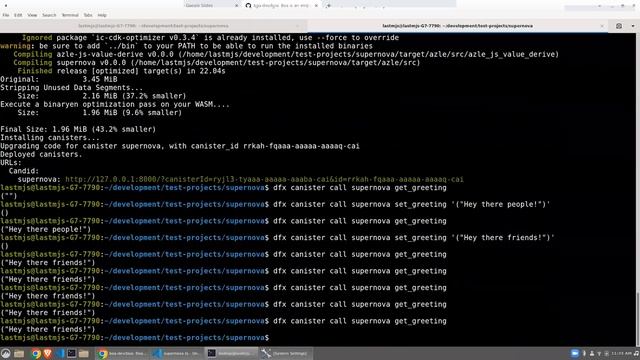Click the 'Compiling azle-js-value-derive' line
Viewport: 640px width, 360px height.
(x=286, y=54)
